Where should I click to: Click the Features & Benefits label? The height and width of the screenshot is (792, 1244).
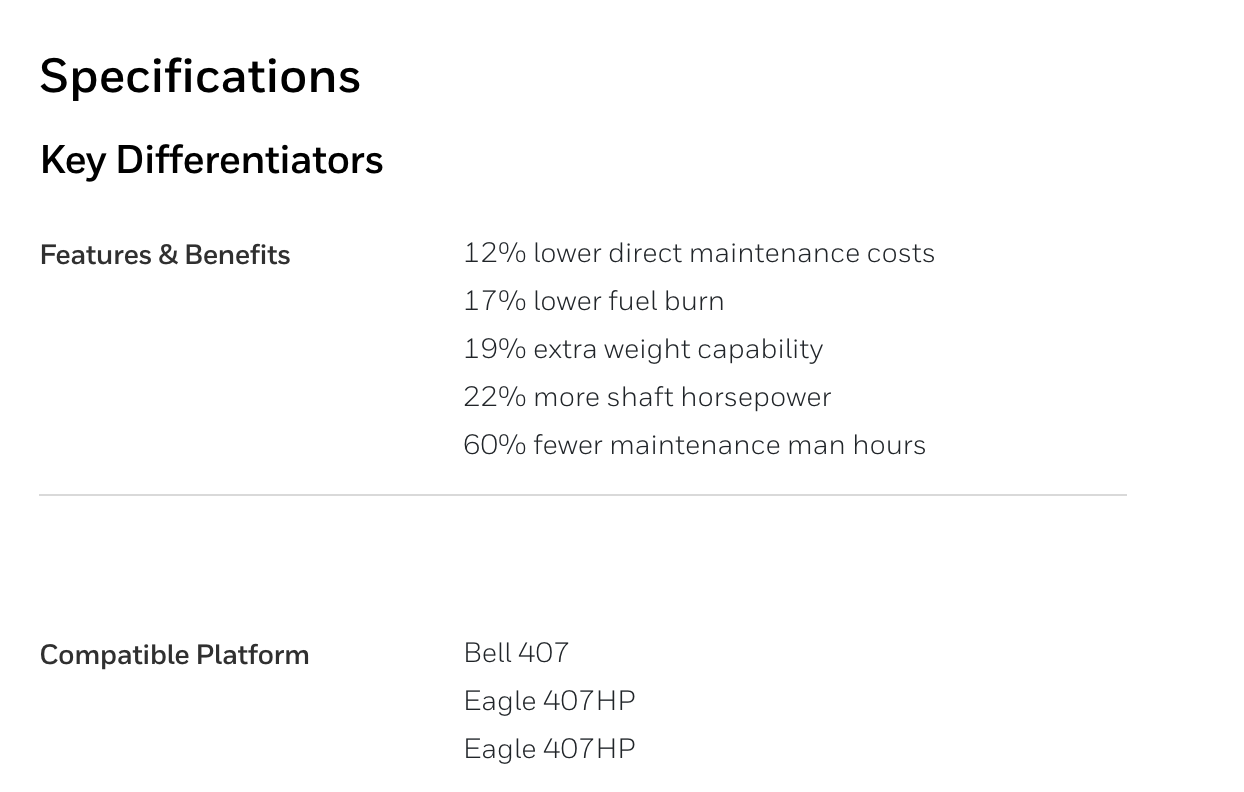point(165,255)
